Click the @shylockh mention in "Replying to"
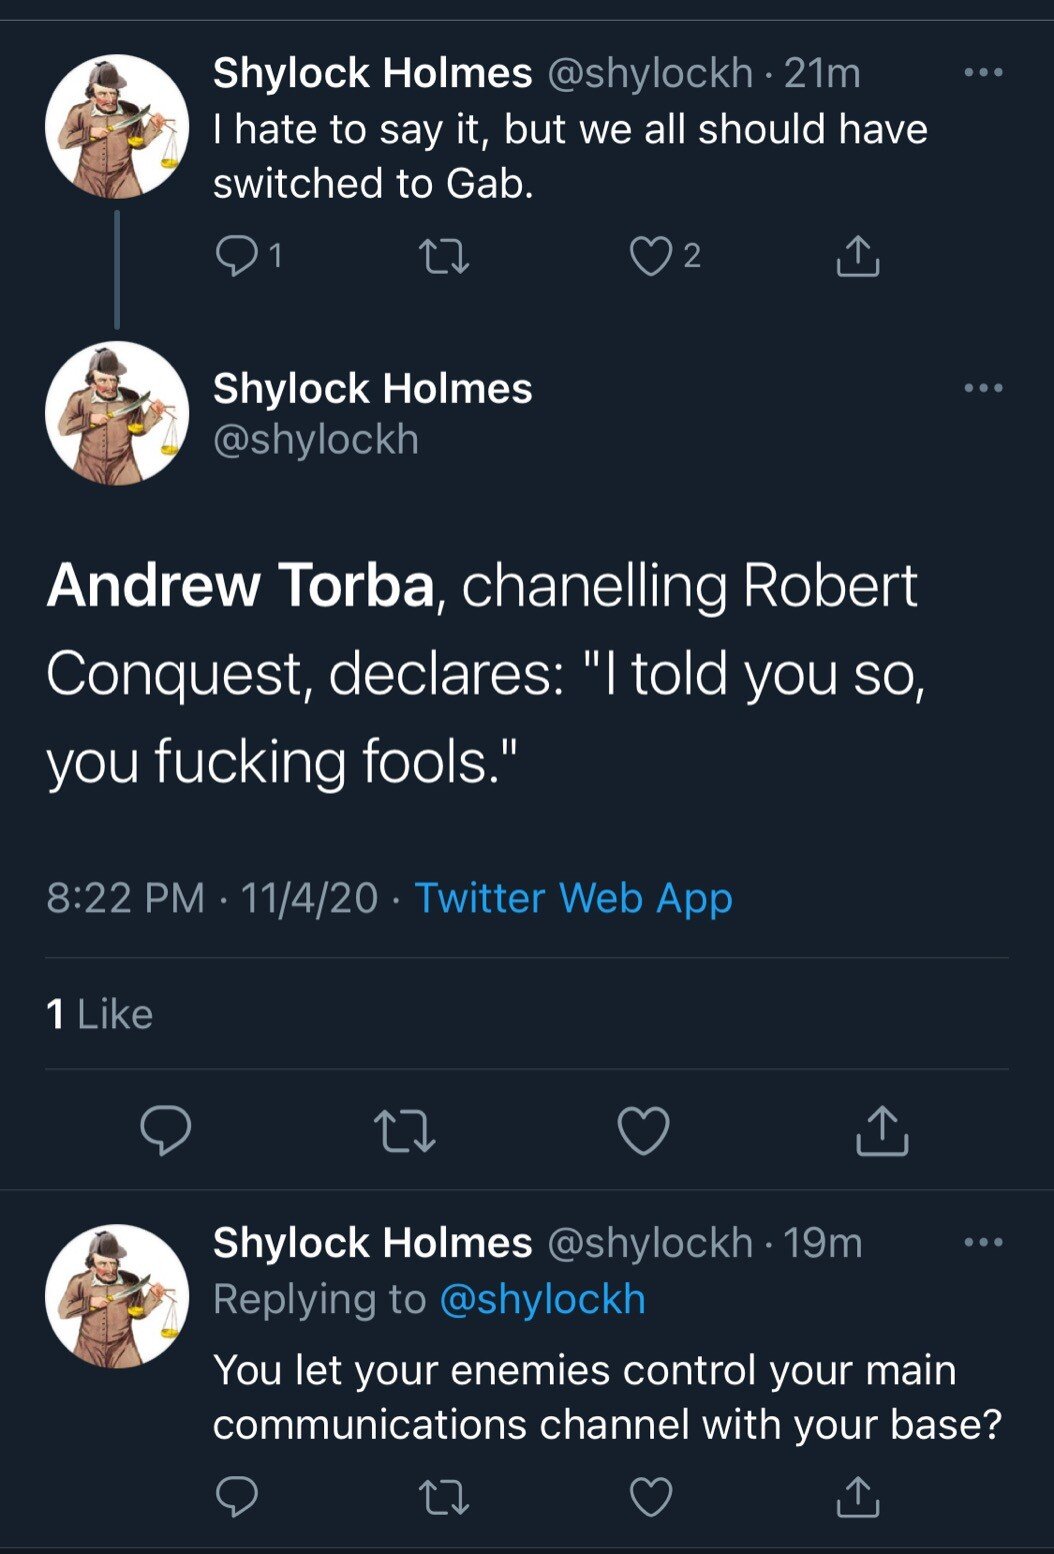The image size is (1054, 1554). [542, 1299]
